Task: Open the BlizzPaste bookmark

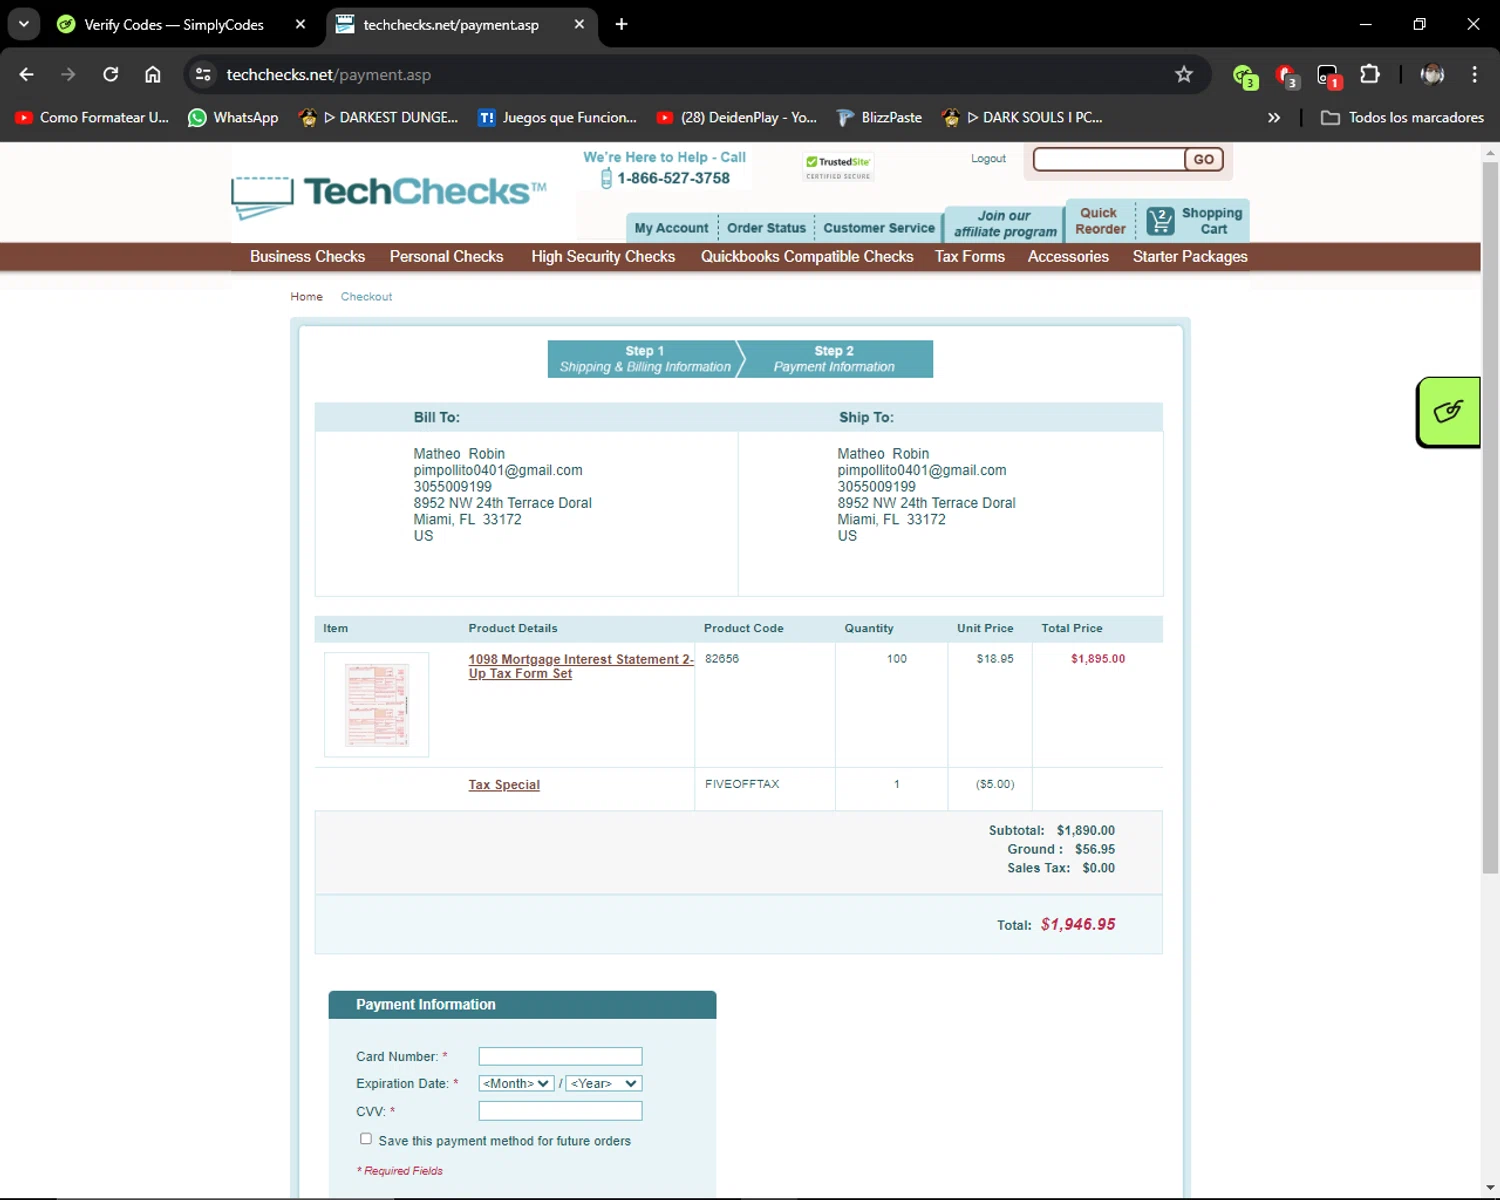Action: pyautogui.click(x=879, y=117)
